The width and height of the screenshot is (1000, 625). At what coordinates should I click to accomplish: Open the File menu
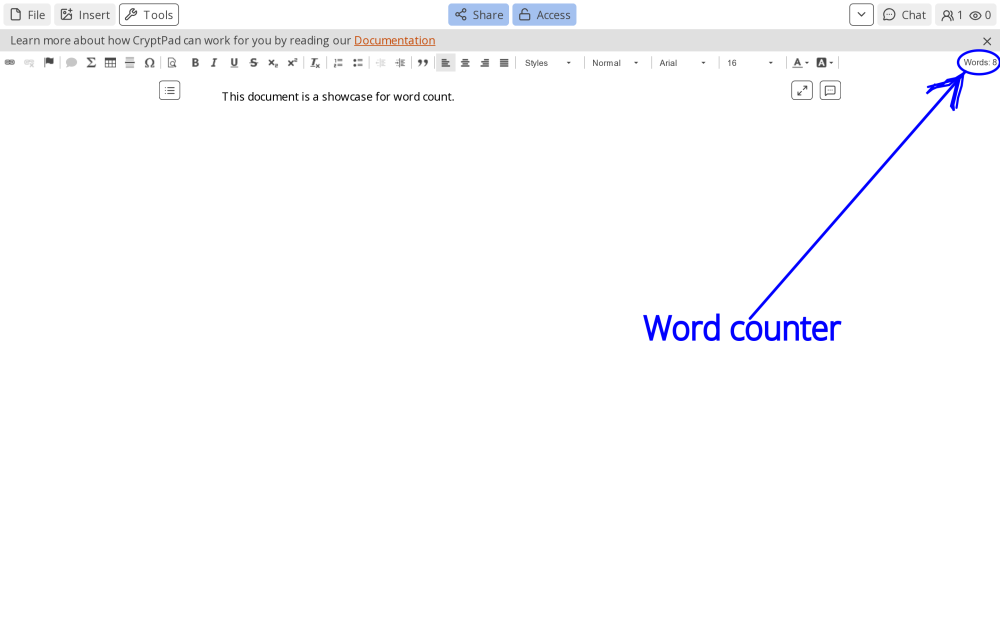pos(28,15)
